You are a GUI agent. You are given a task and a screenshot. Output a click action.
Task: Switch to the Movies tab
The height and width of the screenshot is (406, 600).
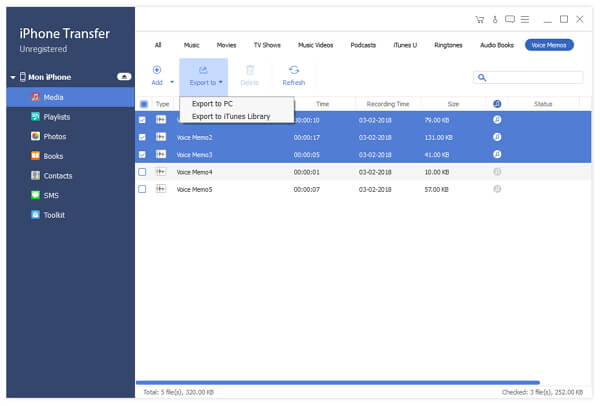(227, 45)
